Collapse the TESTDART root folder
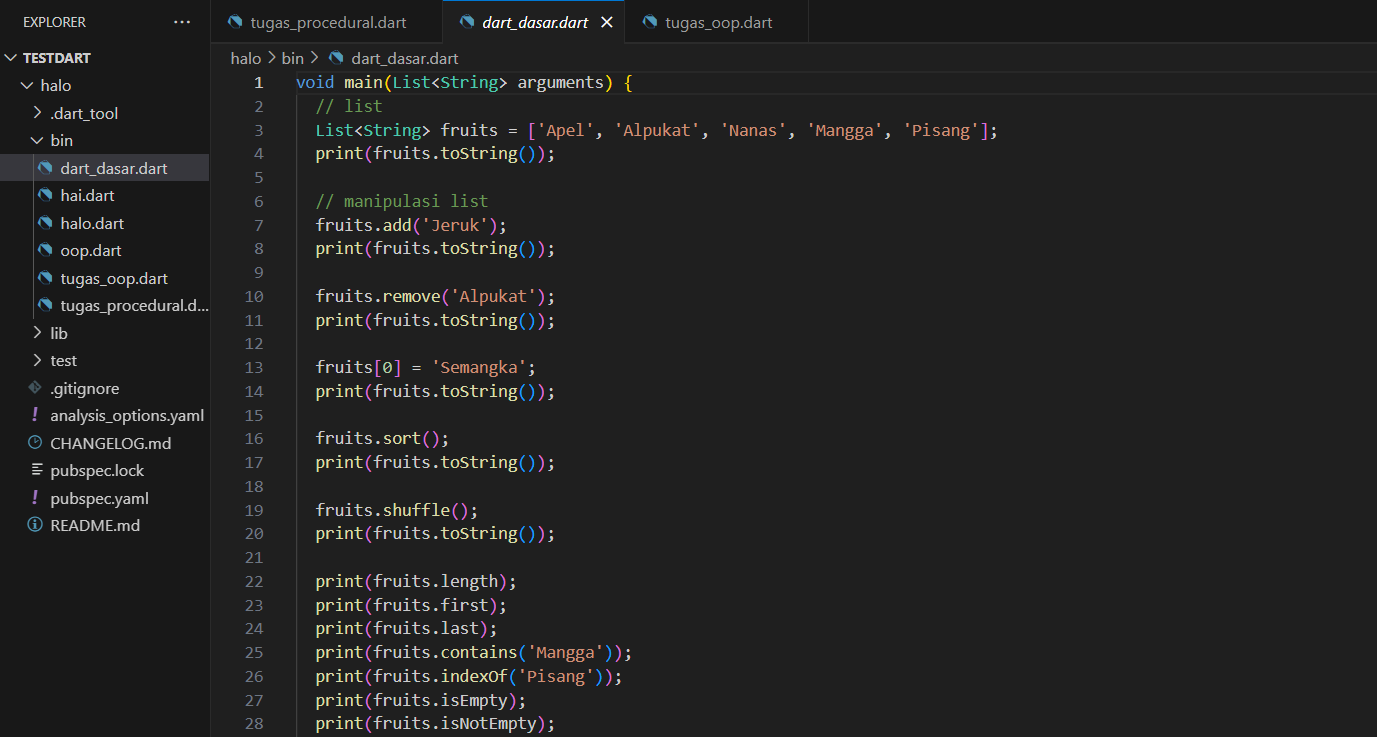Image resolution: width=1377 pixels, height=737 pixels. (11, 58)
